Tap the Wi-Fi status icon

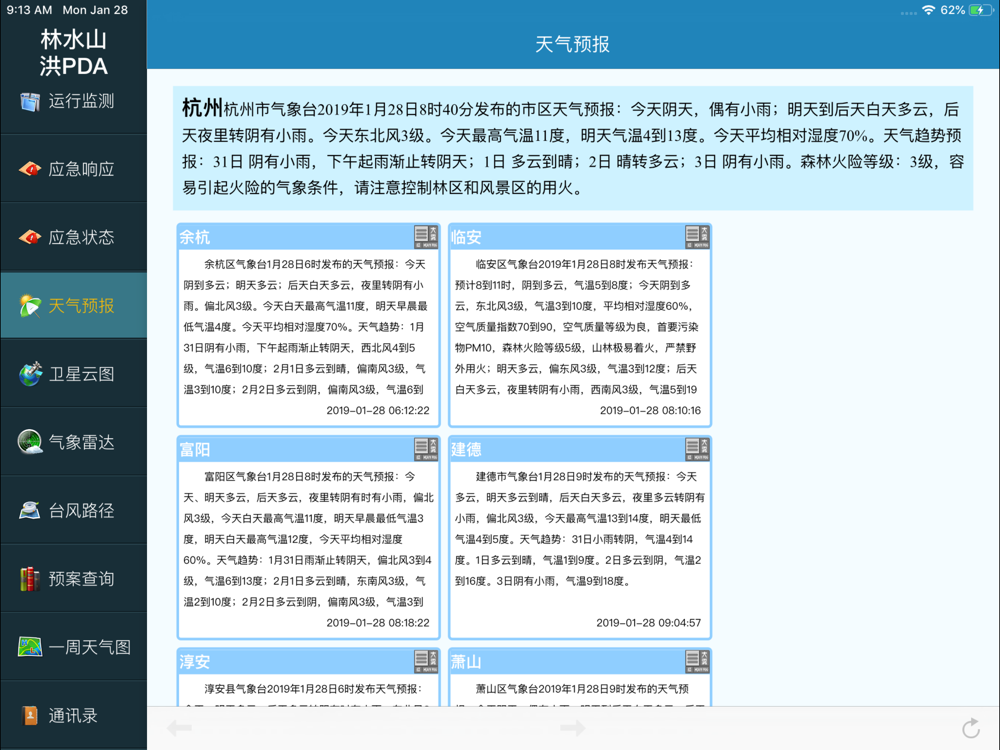929,10
